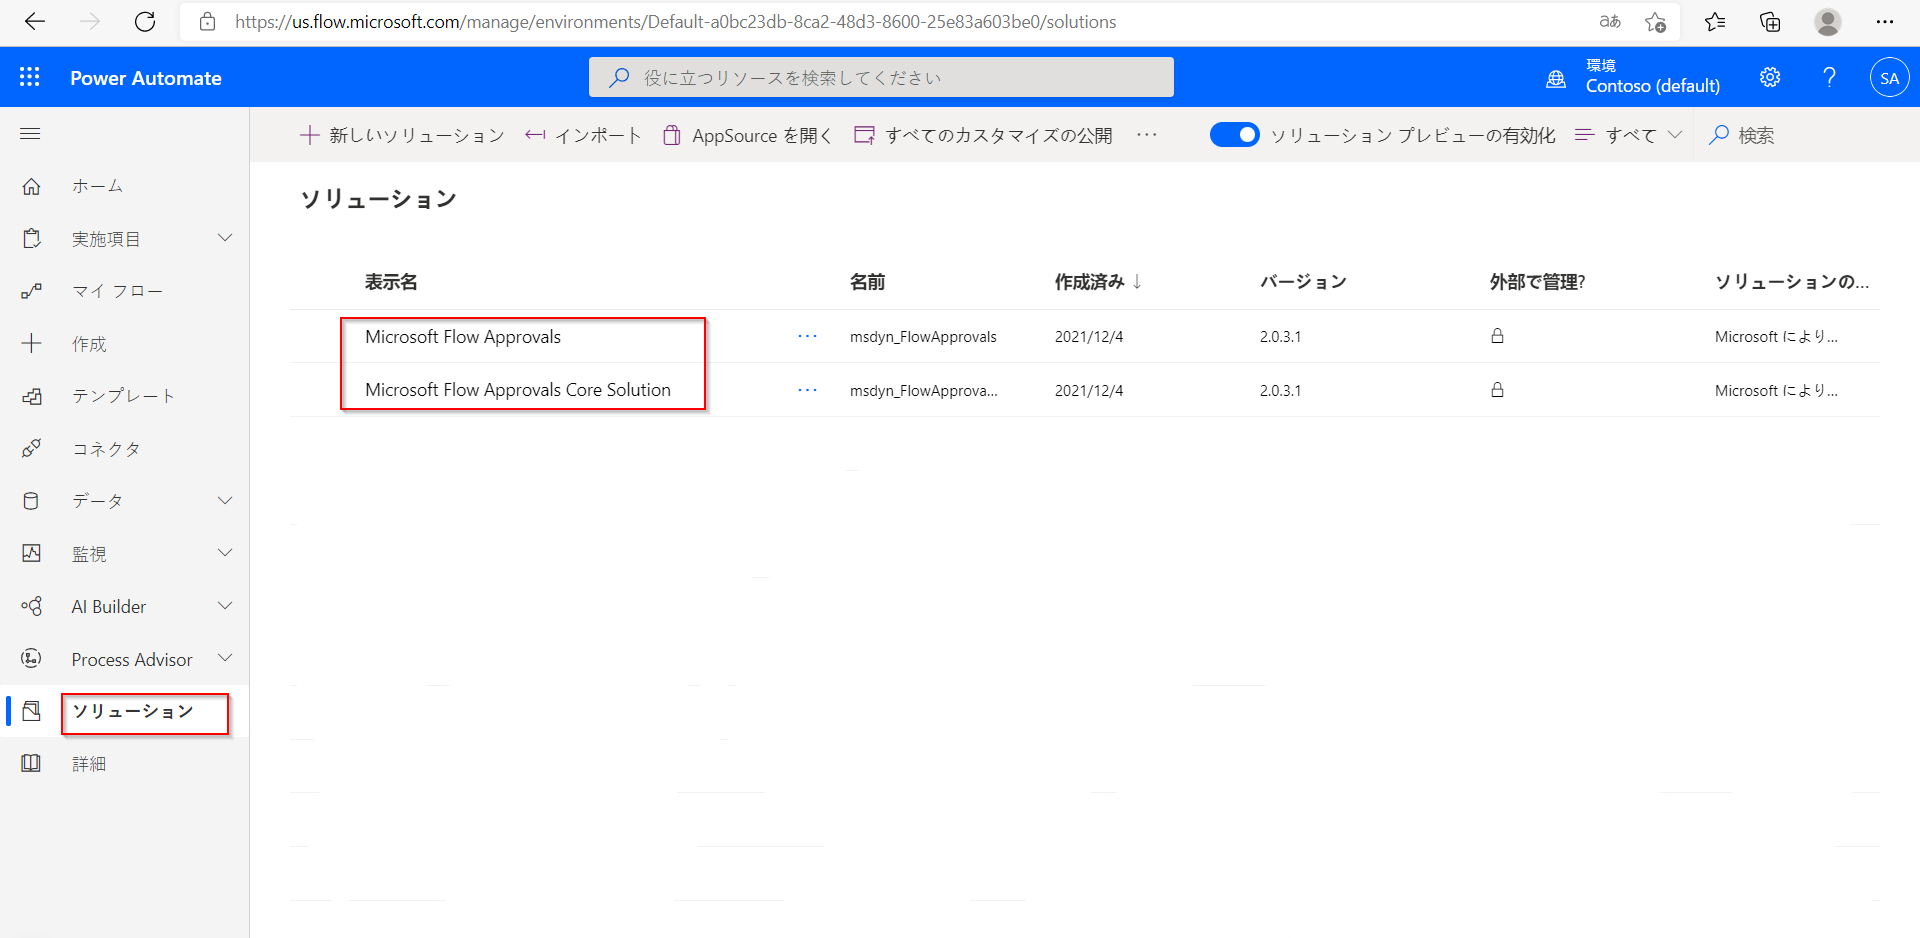This screenshot has height=938, width=1920.
Task: Toggle ソリューション プレビューの有効化 switch
Action: pyautogui.click(x=1235, y=135)
